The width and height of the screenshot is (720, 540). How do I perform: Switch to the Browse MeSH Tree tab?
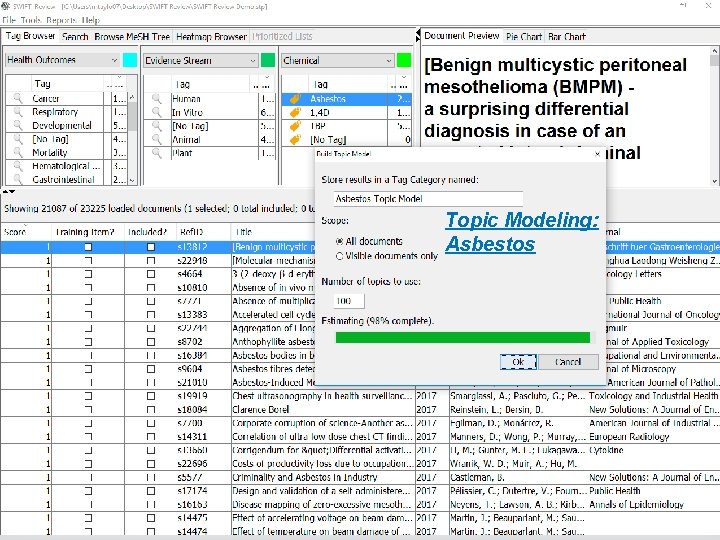tap(132, 36)
